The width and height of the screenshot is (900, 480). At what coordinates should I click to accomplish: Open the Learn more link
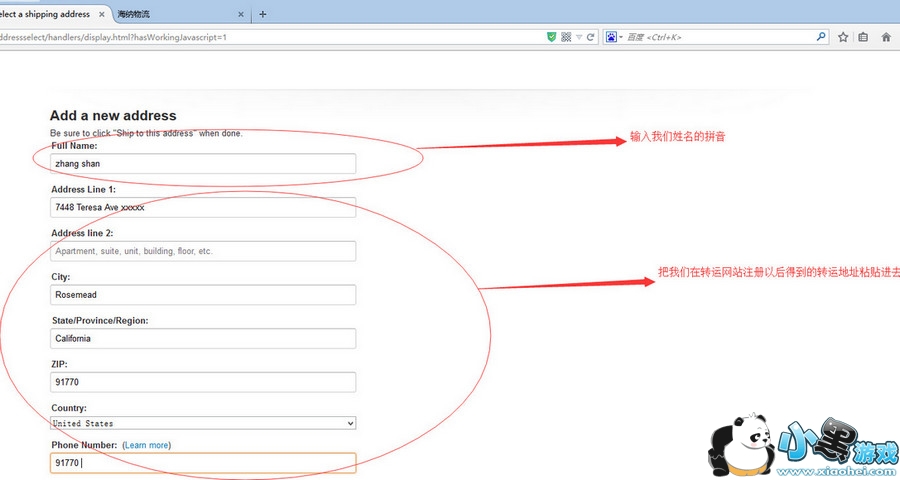(x=146, y=445)
